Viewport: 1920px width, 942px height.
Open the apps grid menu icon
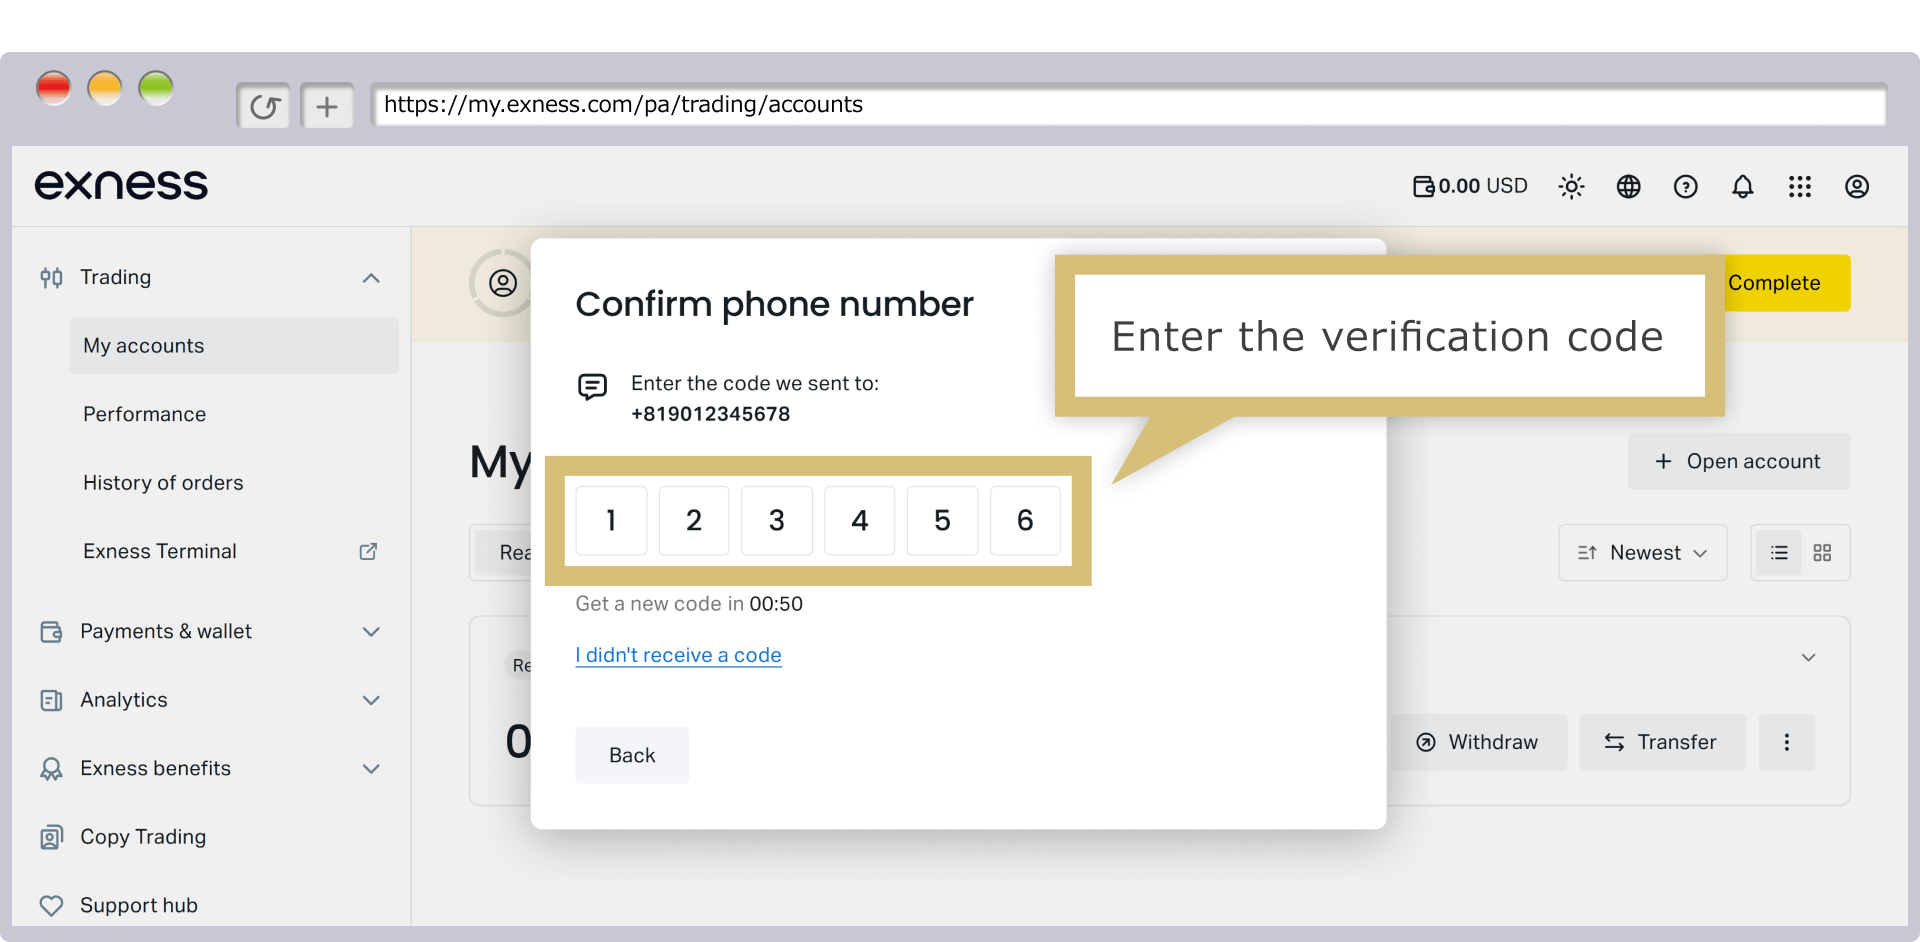pos(1799,186)
